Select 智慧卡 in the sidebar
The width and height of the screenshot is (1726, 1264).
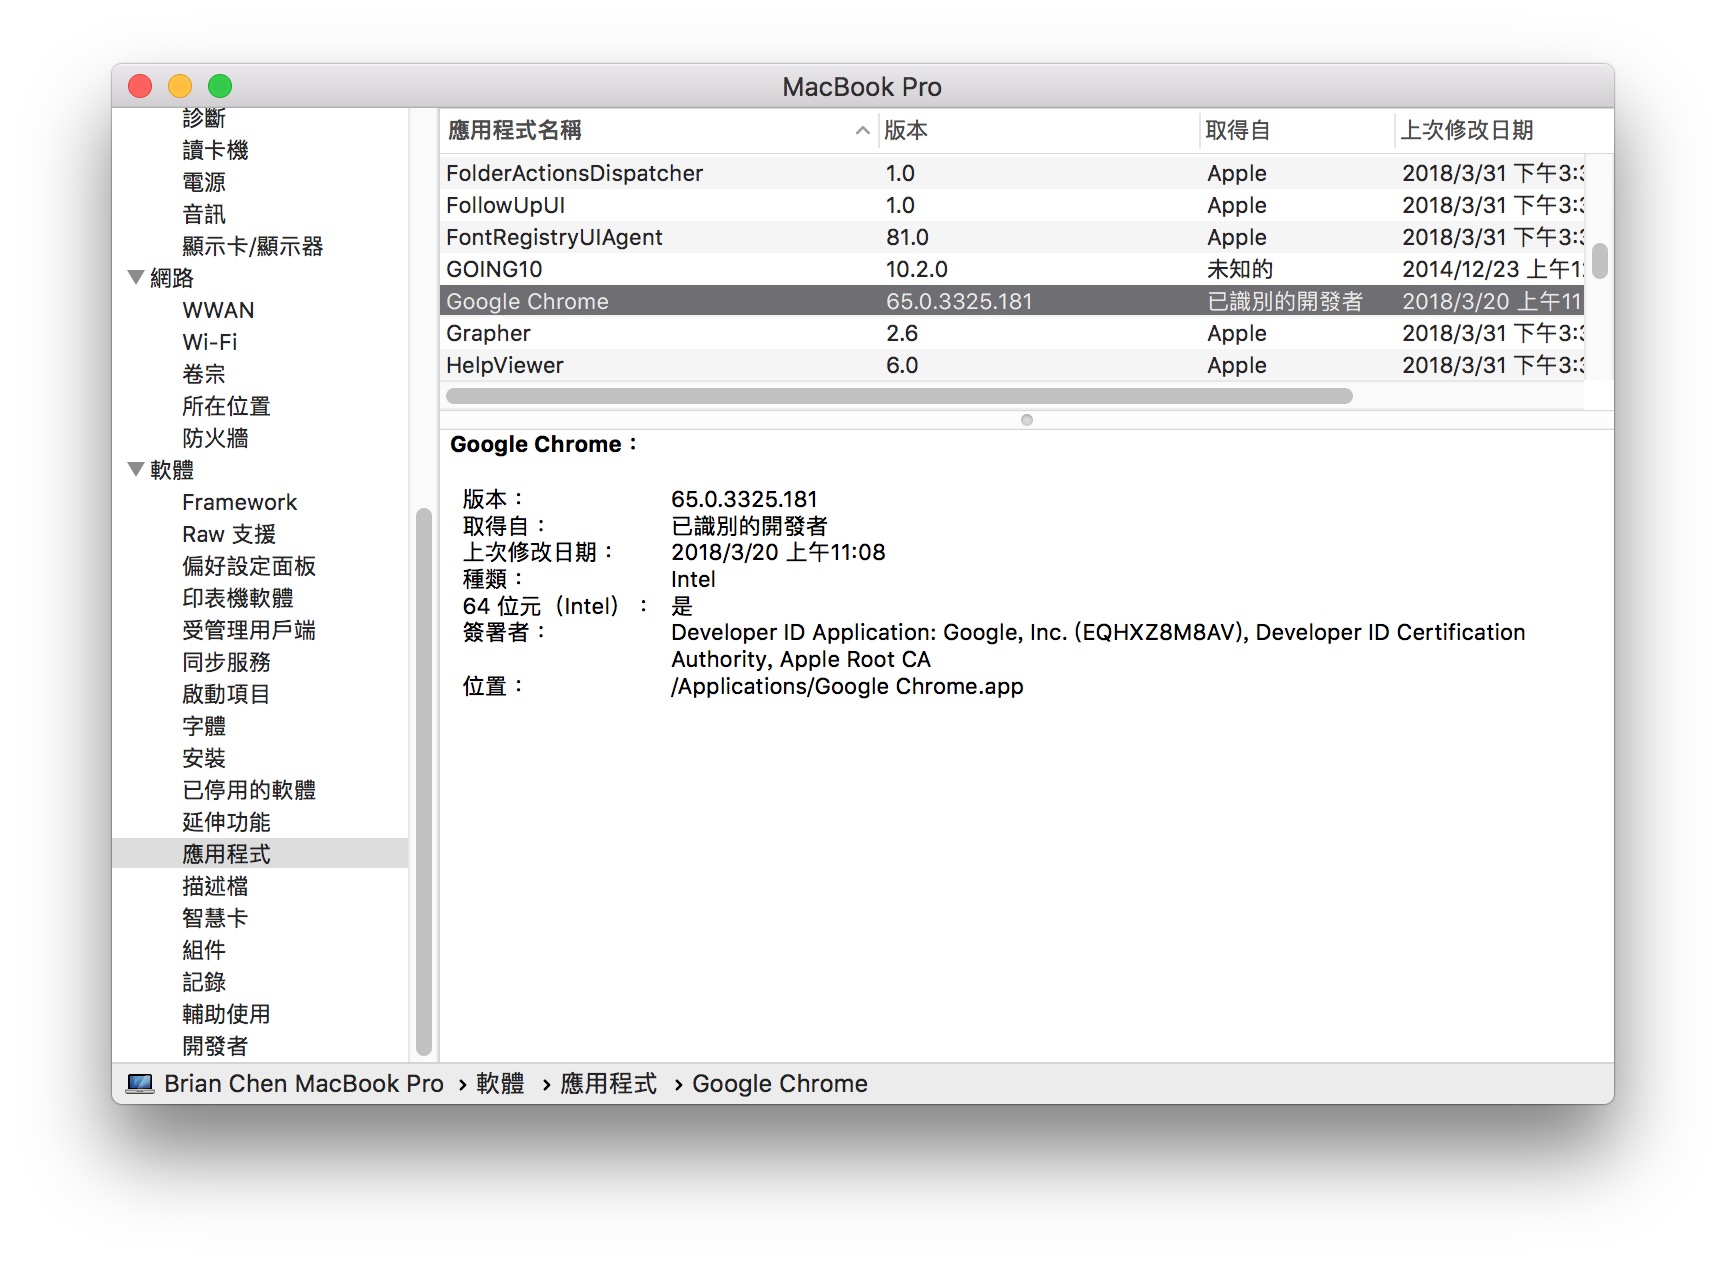pyautogui.click(x=215, y=918)
